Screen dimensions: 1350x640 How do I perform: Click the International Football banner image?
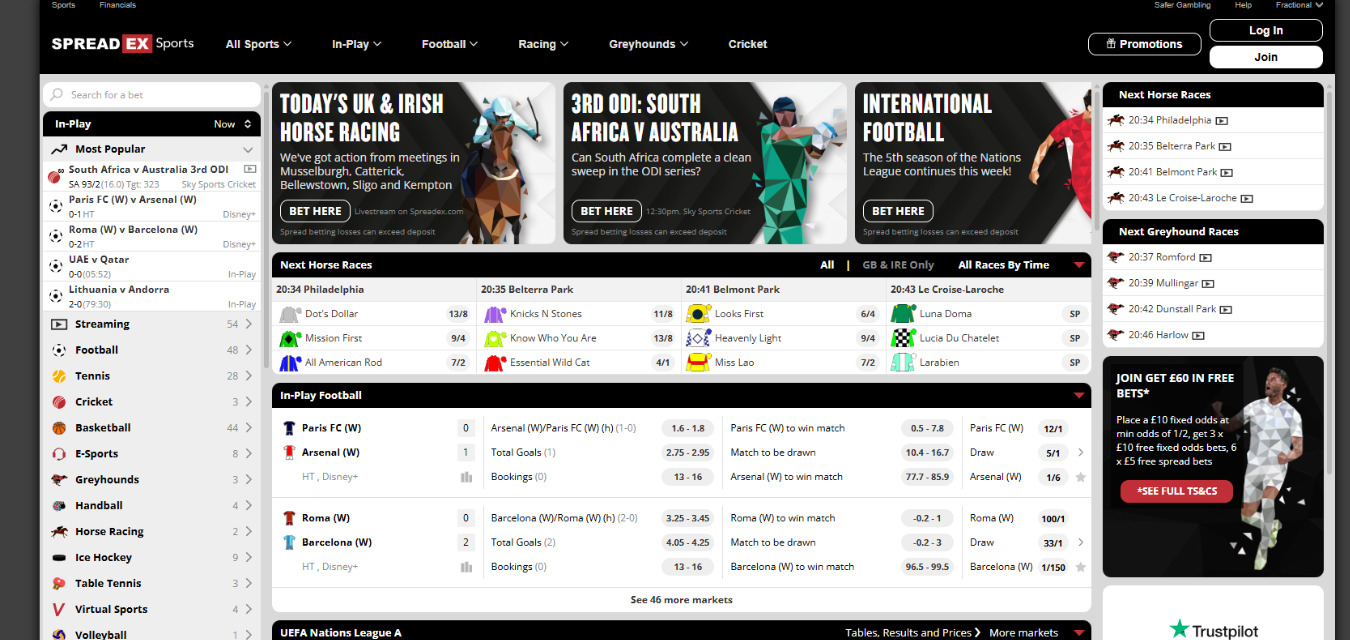click(973, 163)
